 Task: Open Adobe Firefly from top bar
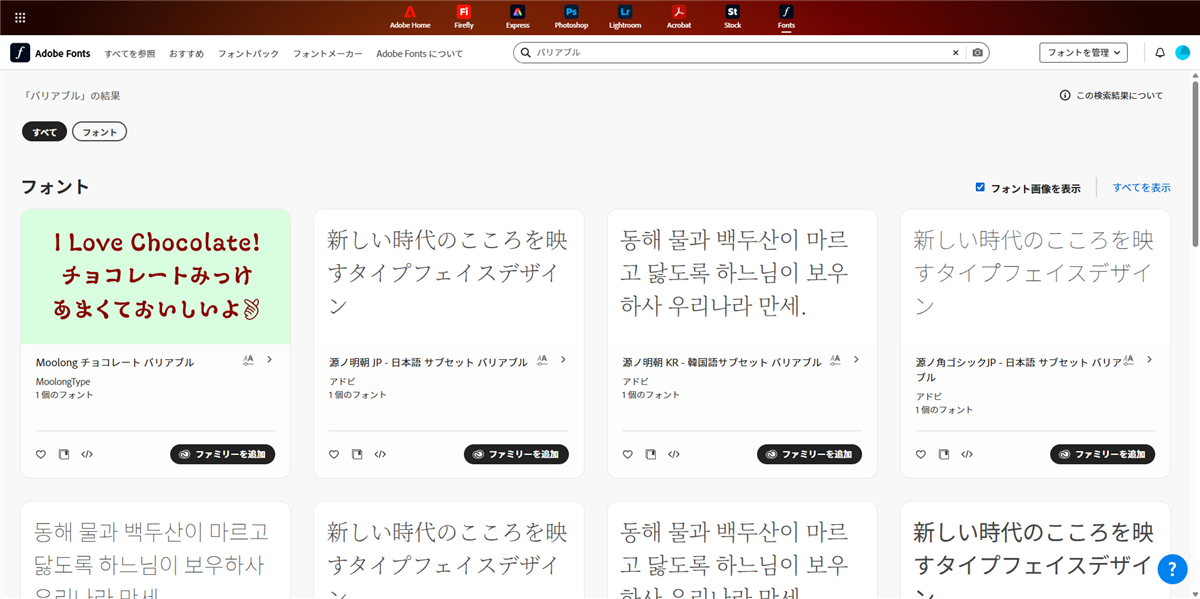[x=464, y=16]
